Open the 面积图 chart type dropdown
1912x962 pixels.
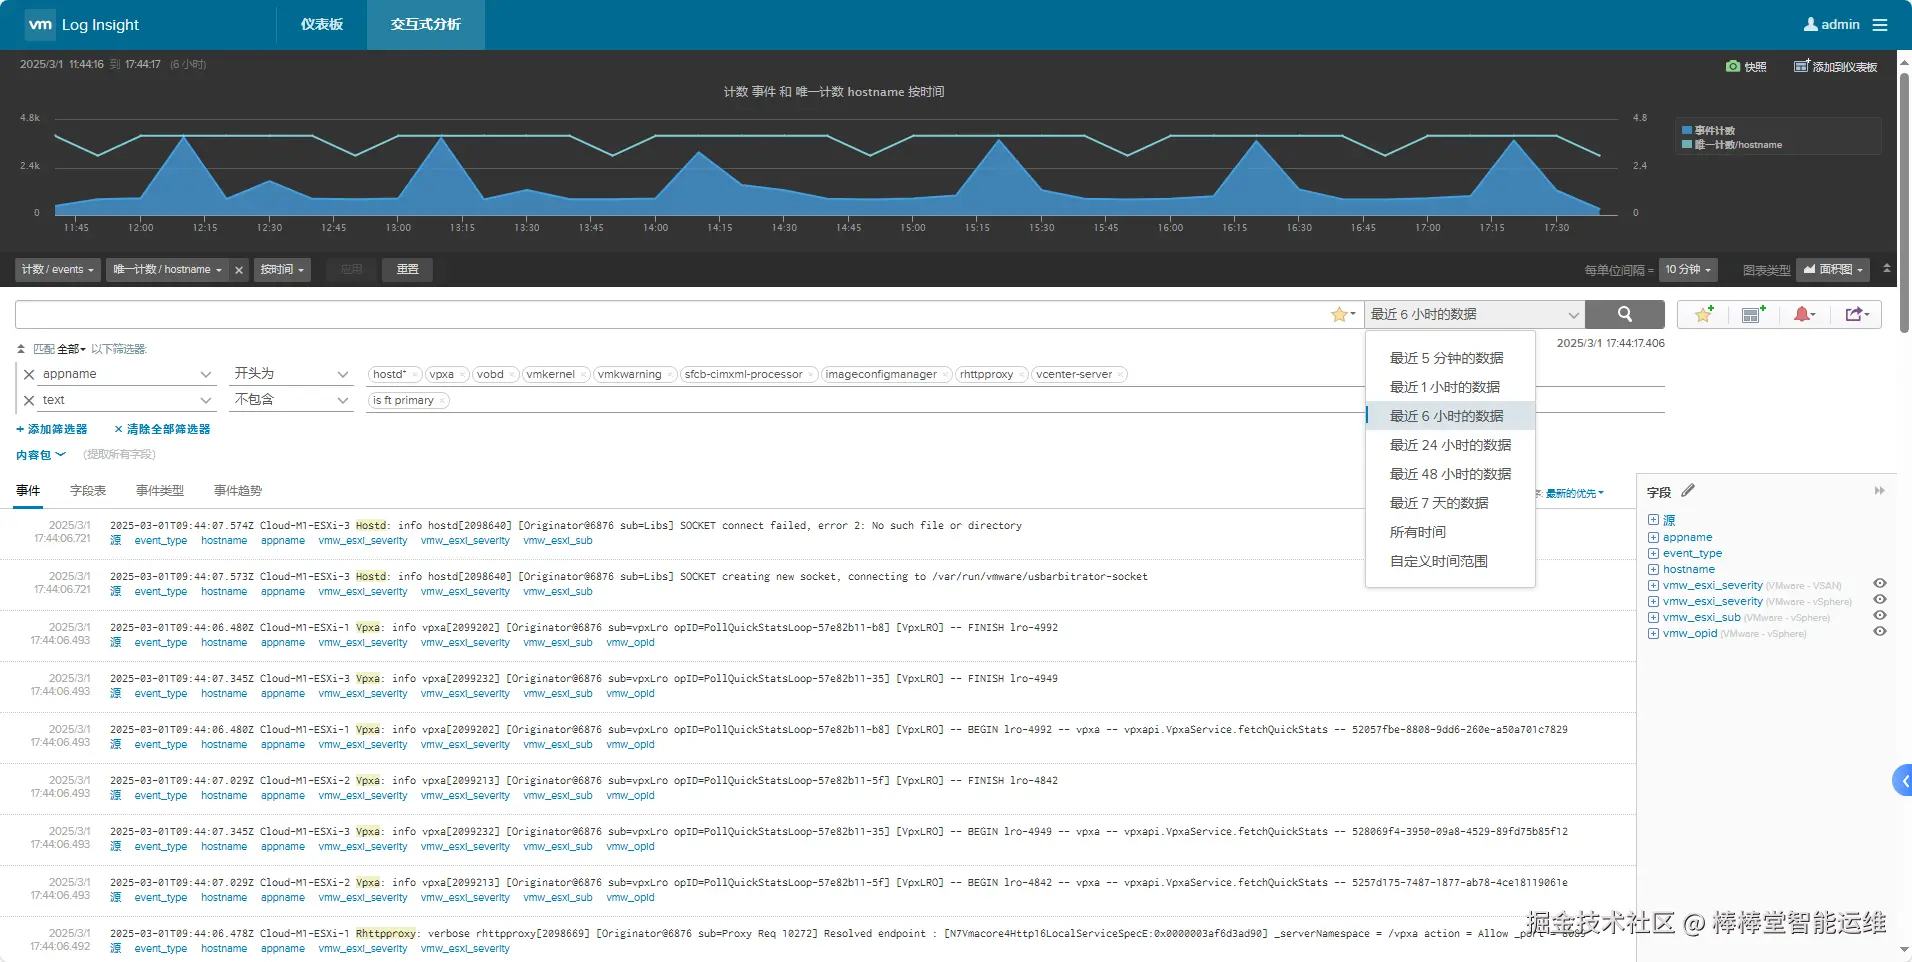pyautogui.click(x=1833, y=270)
